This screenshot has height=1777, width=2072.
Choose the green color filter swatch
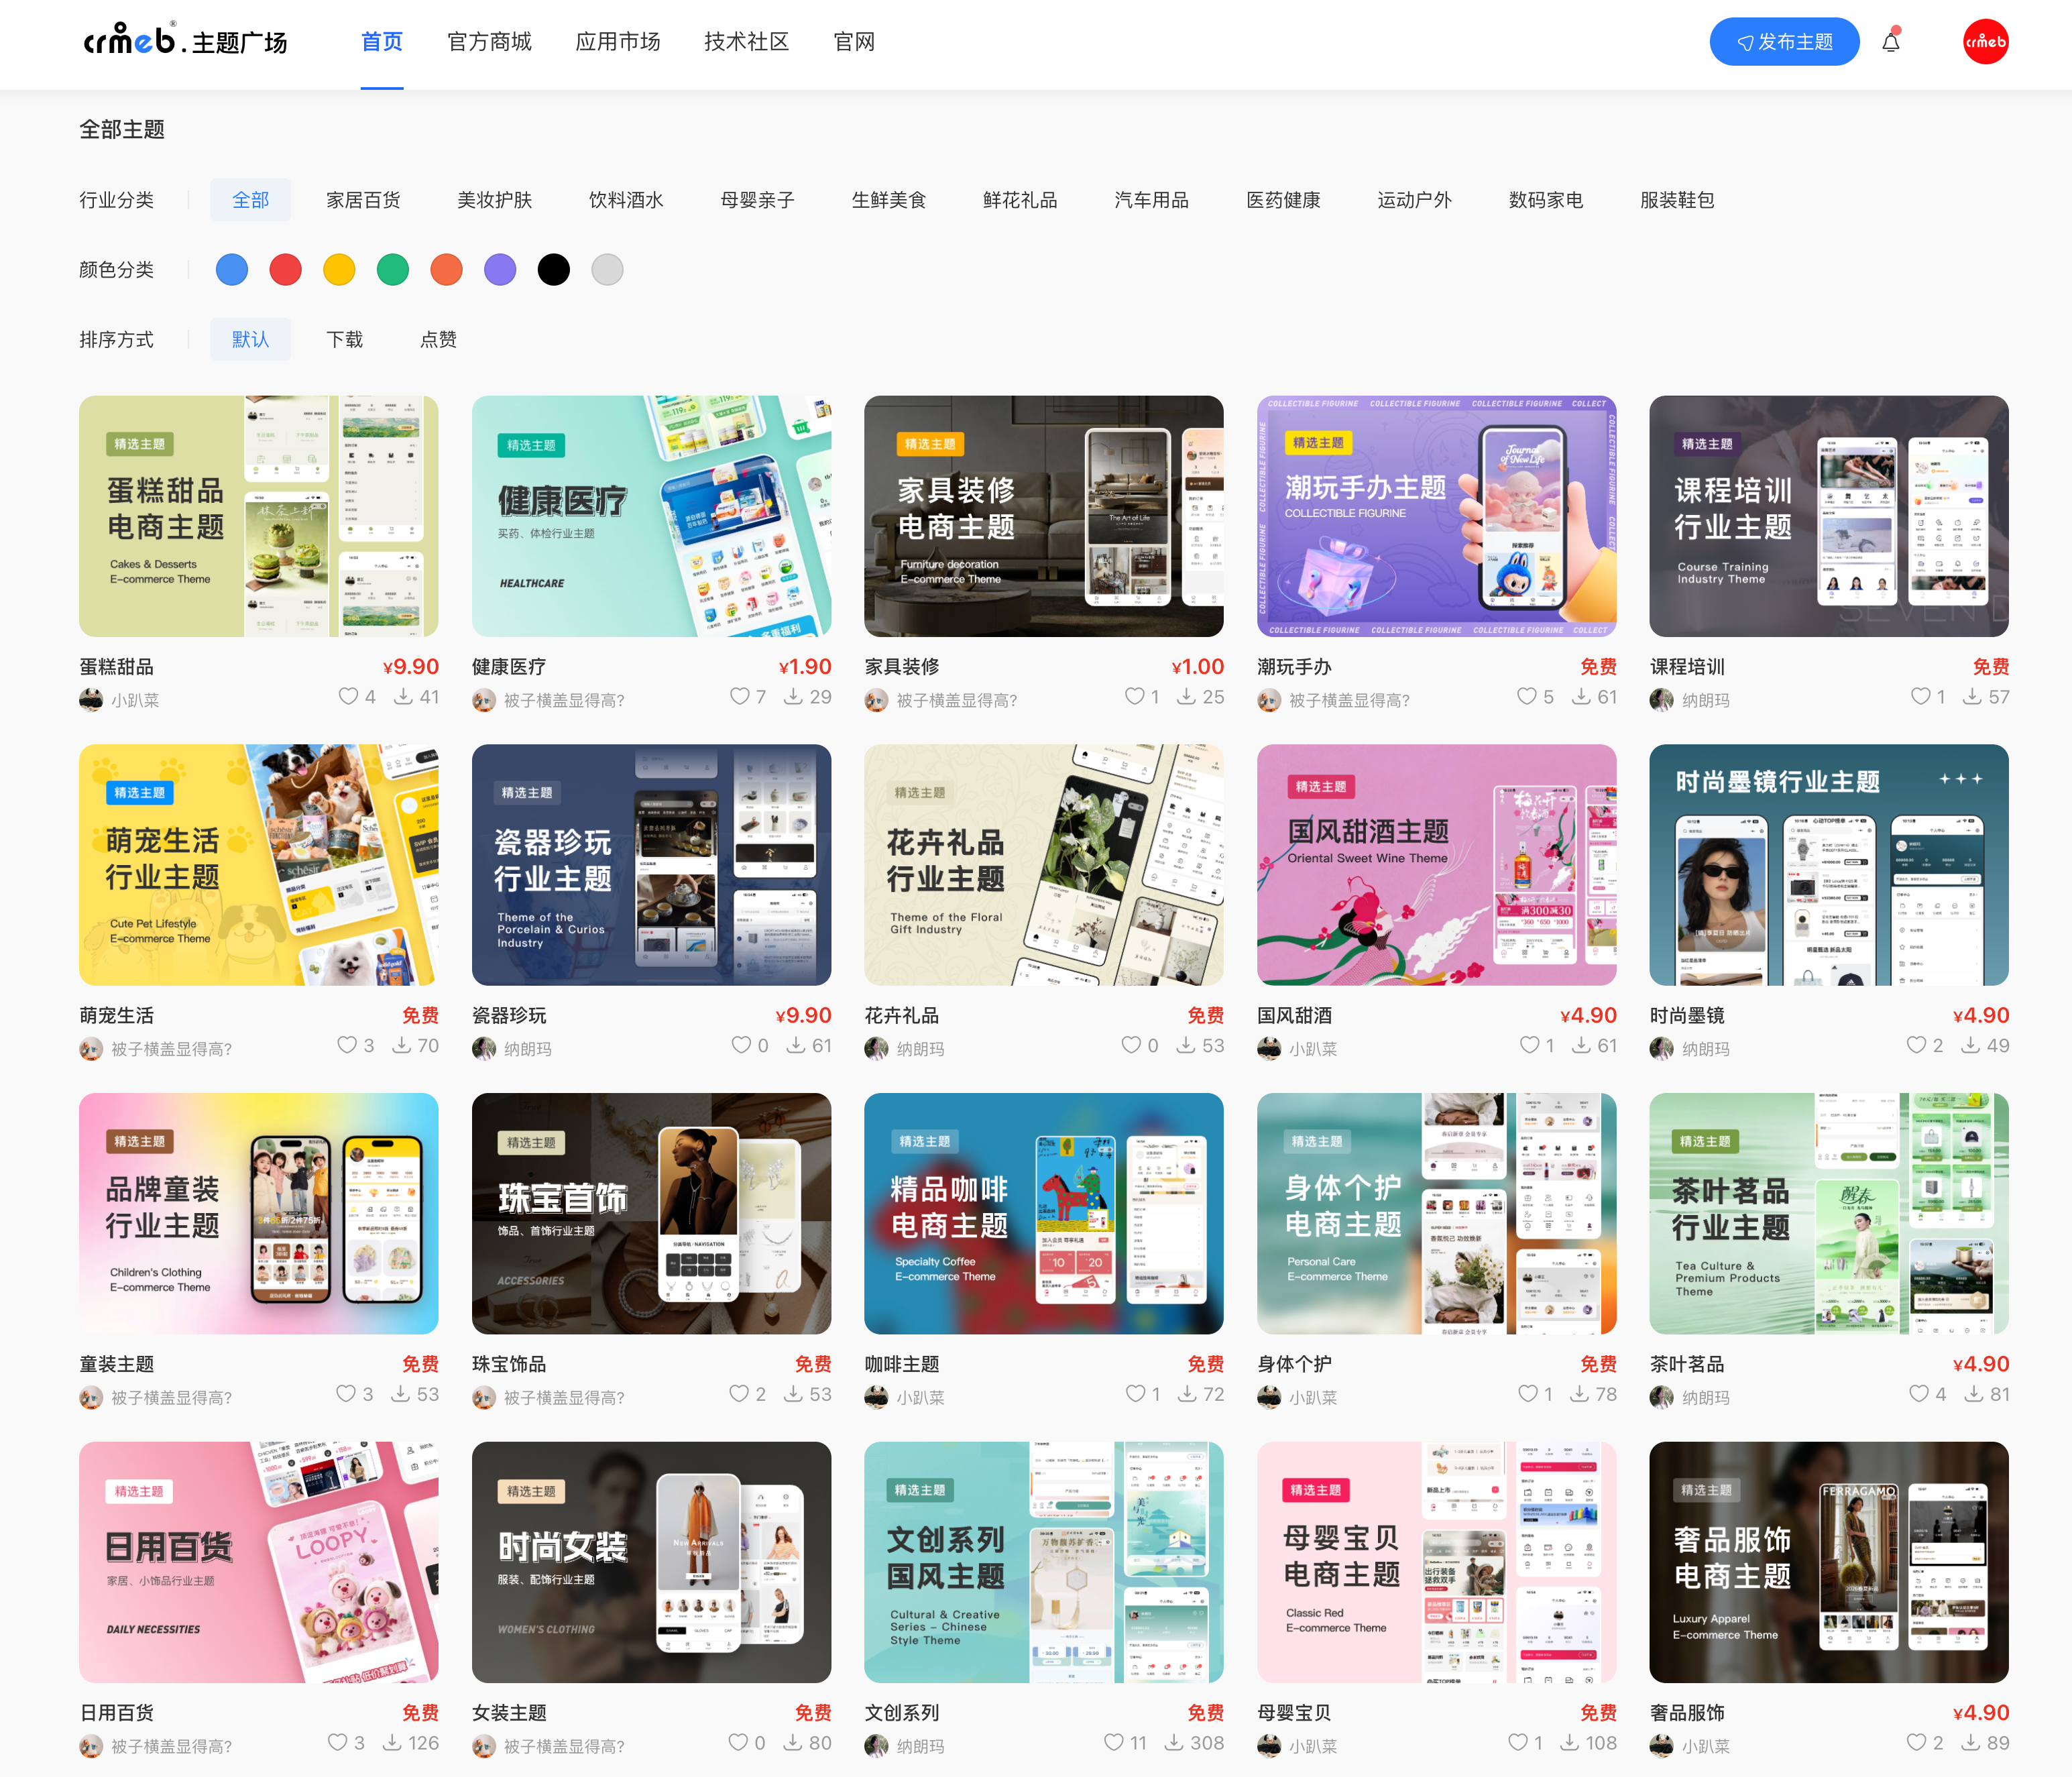(x=393, y=270)
